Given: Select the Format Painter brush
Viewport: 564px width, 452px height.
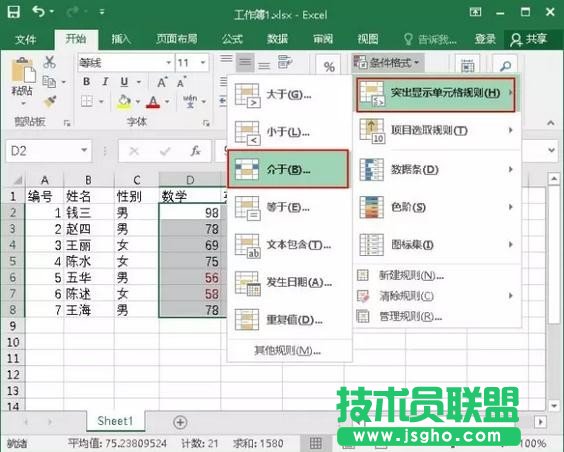Looking at the screenshot, I should 50,101.
